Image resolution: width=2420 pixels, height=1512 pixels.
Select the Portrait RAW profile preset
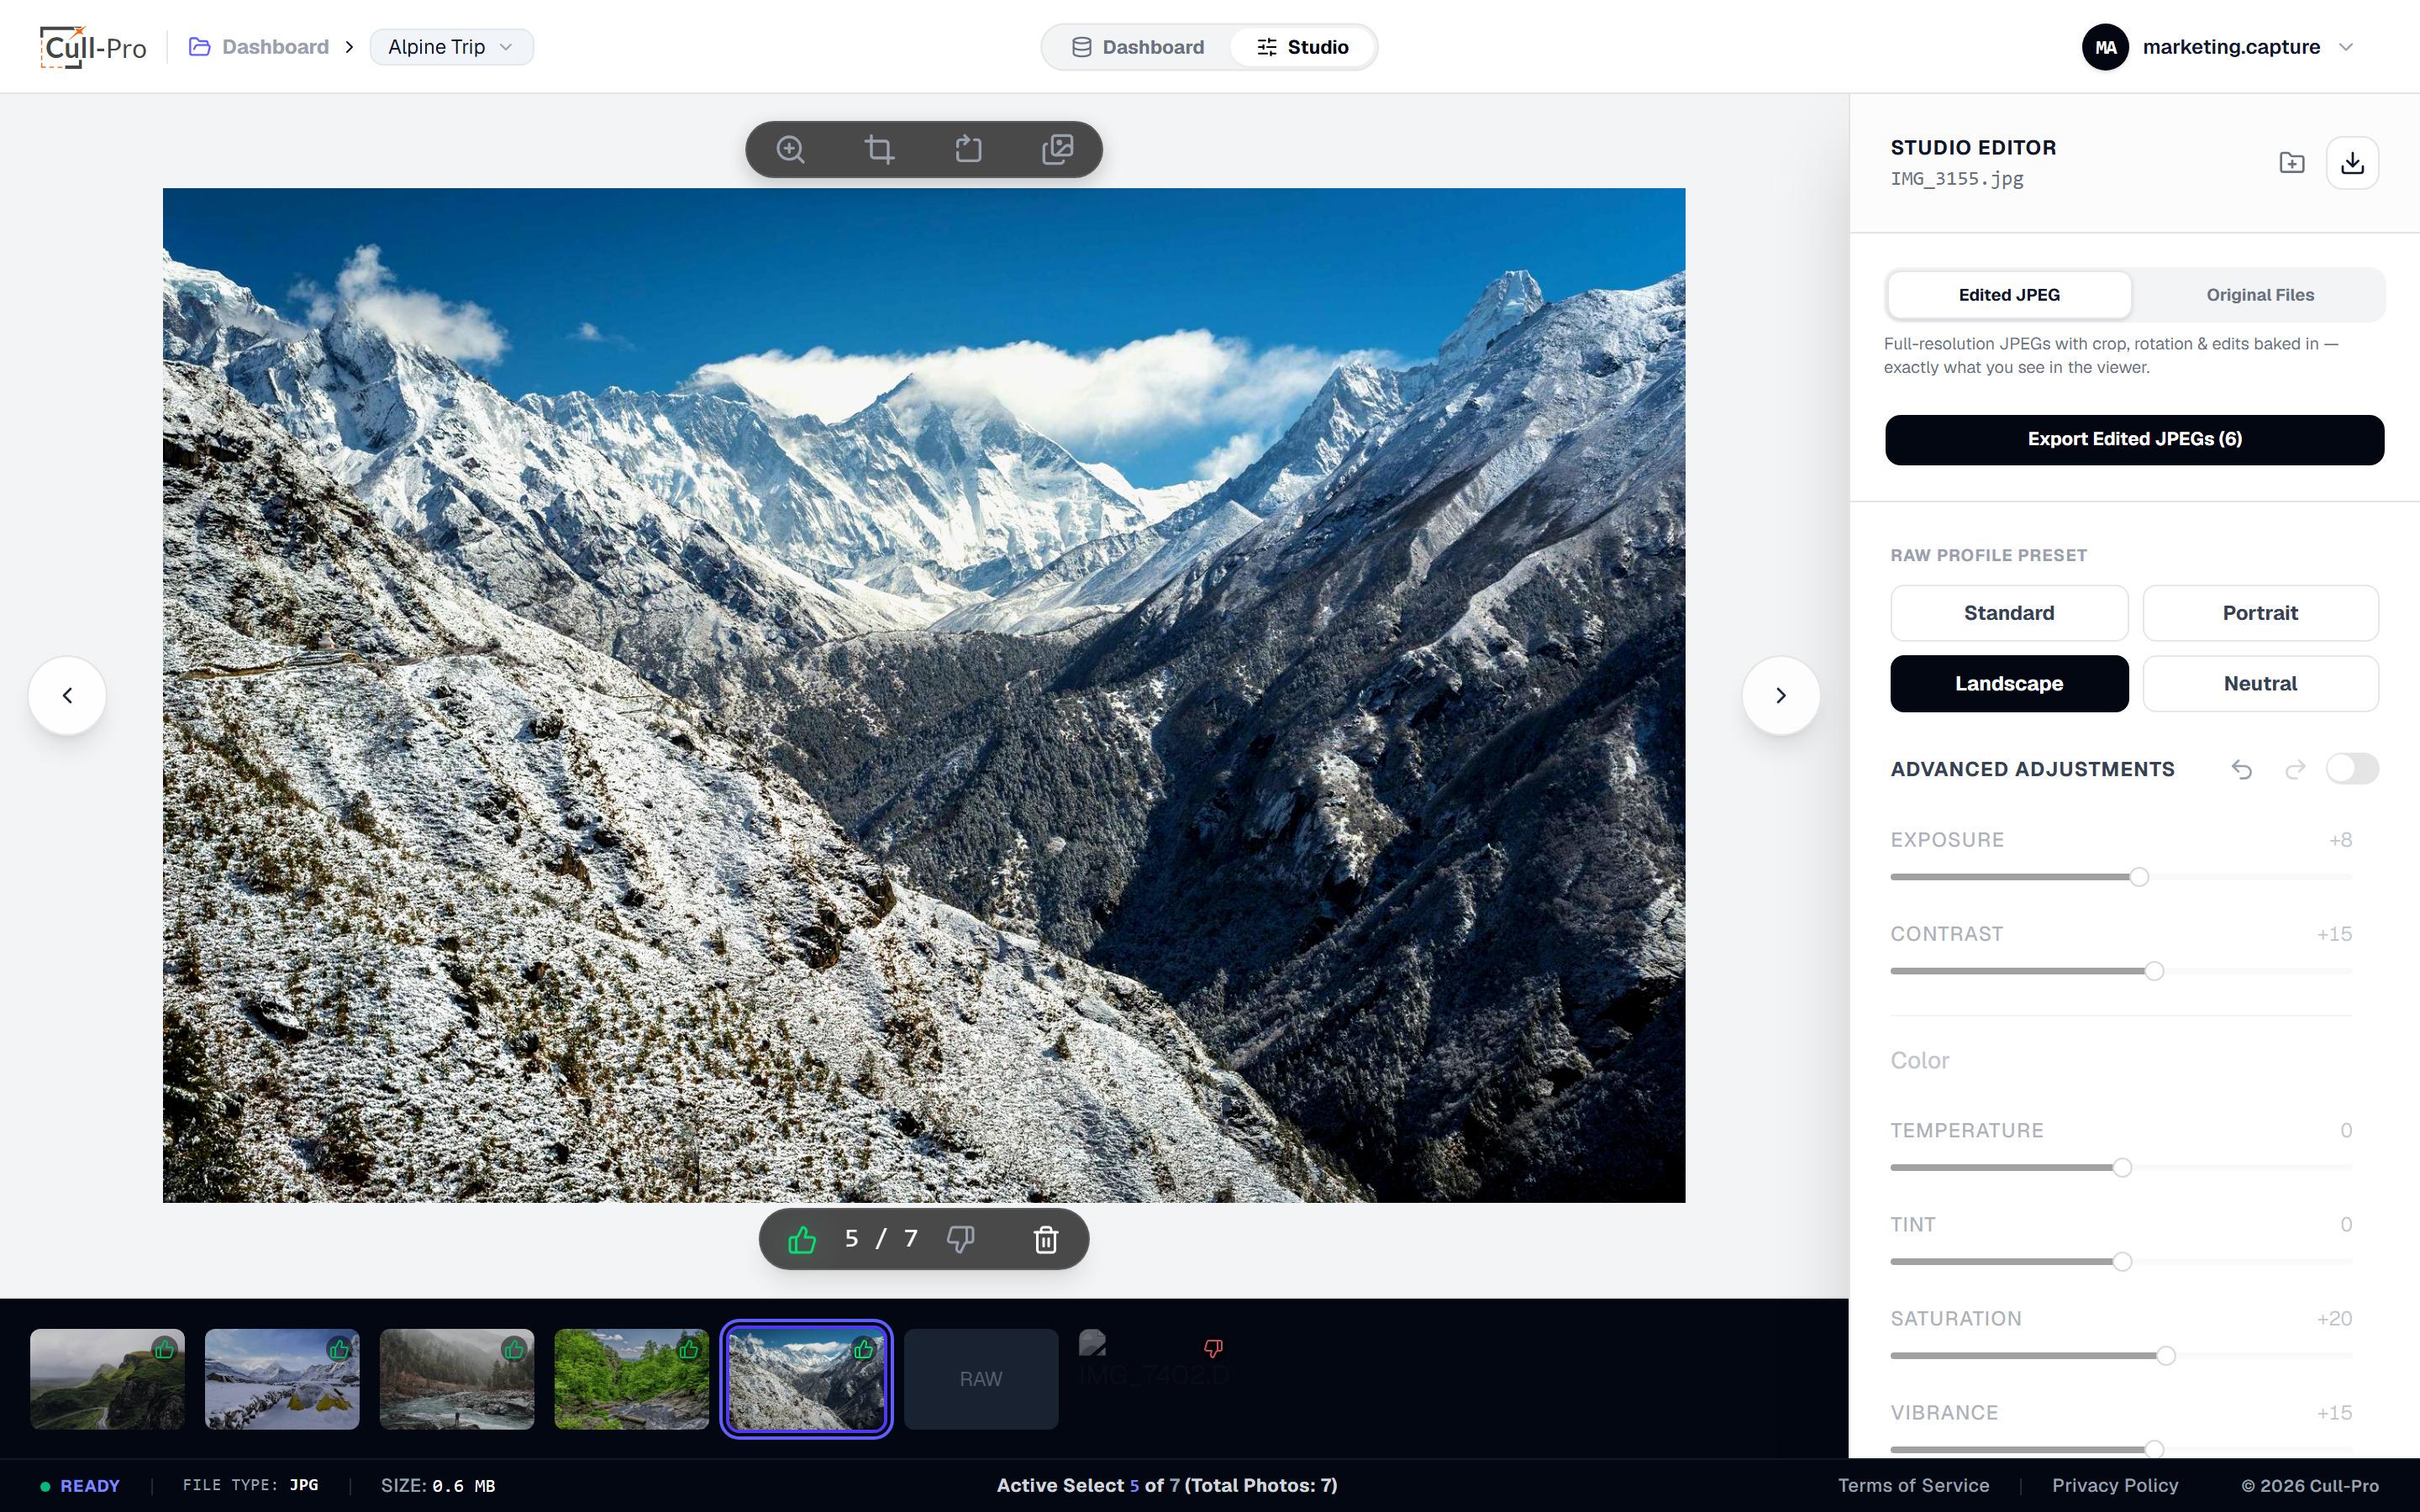pyautogui.click(x=2260, y=613)
